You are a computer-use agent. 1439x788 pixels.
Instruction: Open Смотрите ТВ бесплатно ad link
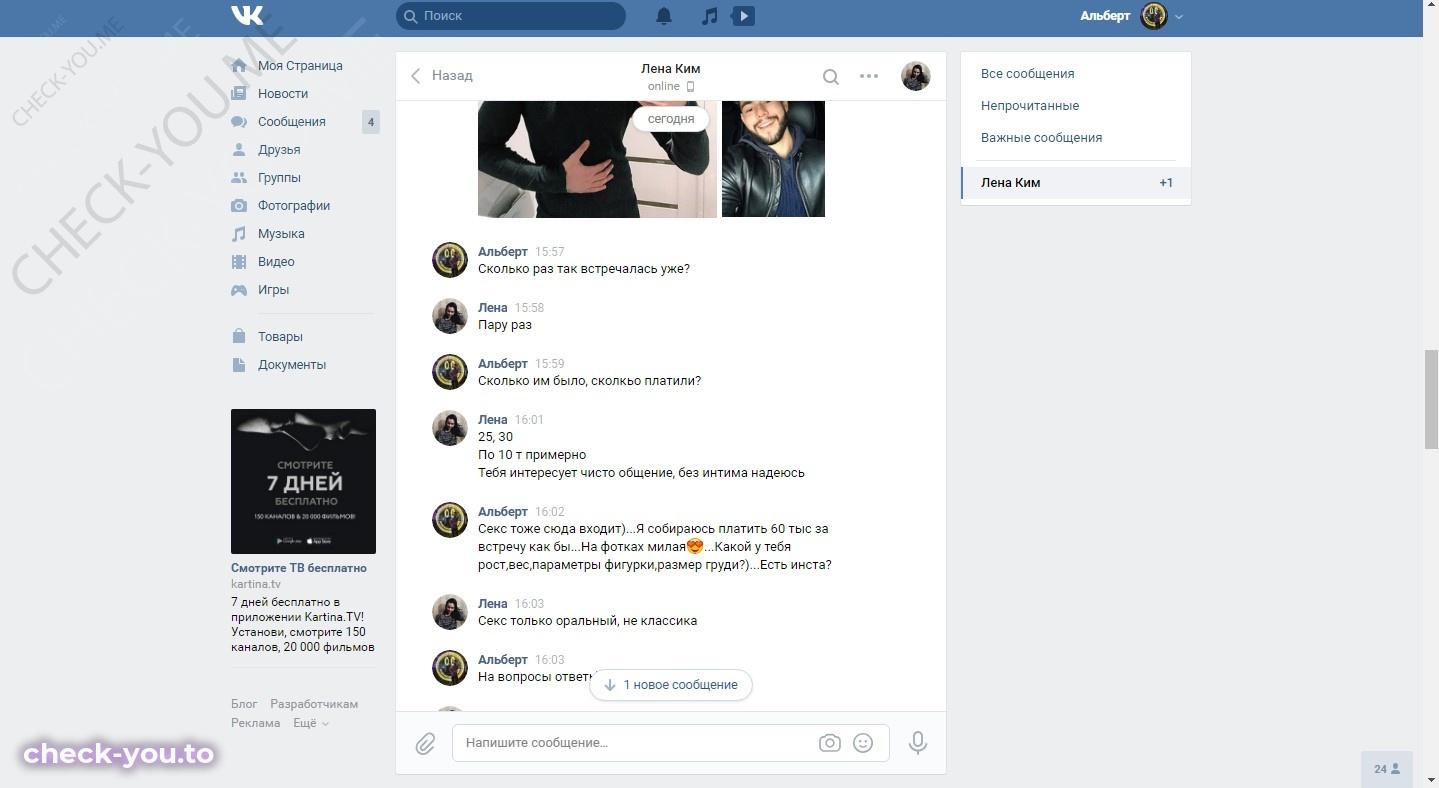[x=299, y=568]
